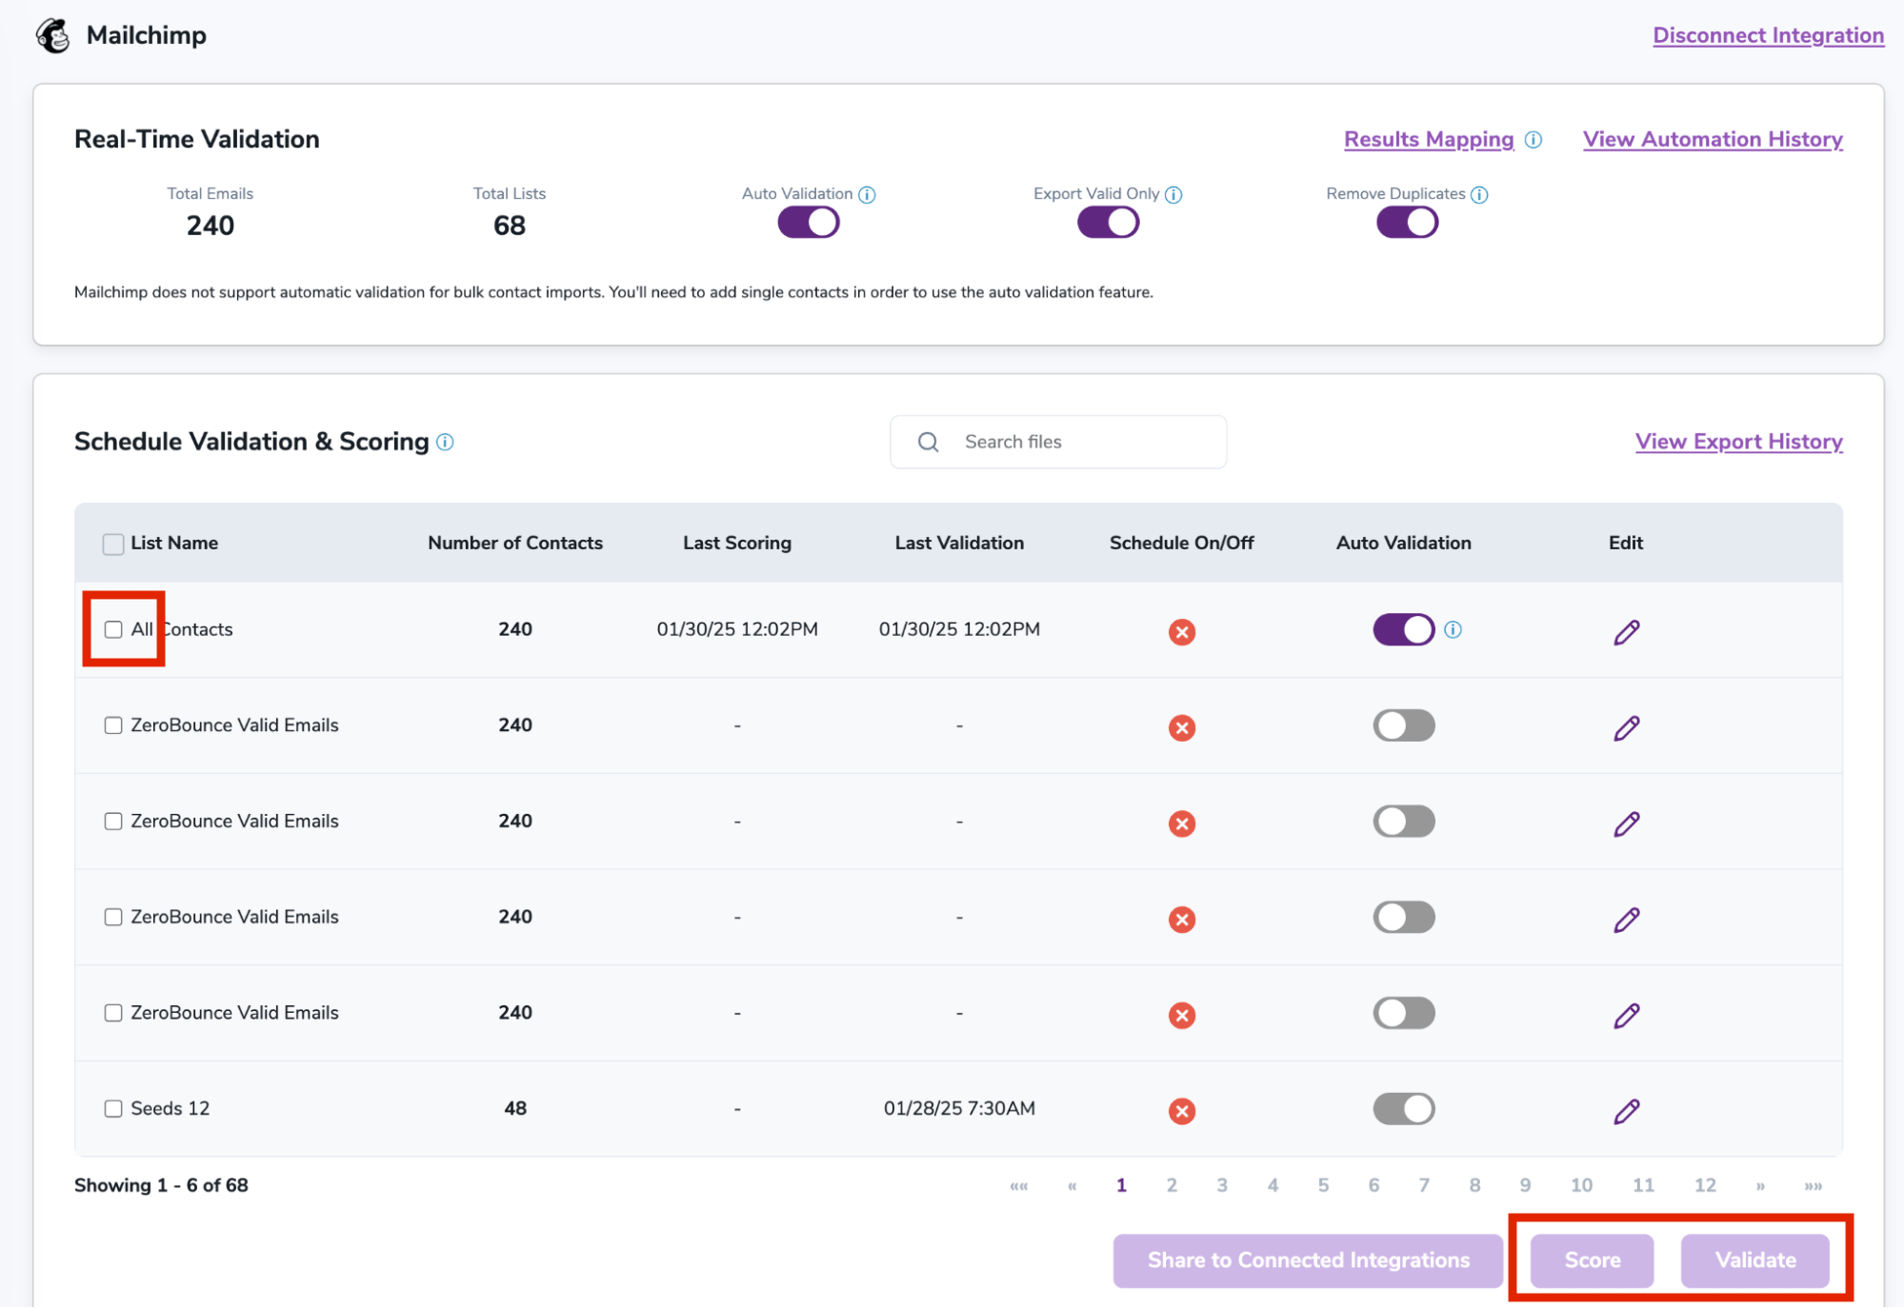Tick the Seeds 12 checkbox
Viewport: 1904px width, 1308px height.
pos(113,1109)
